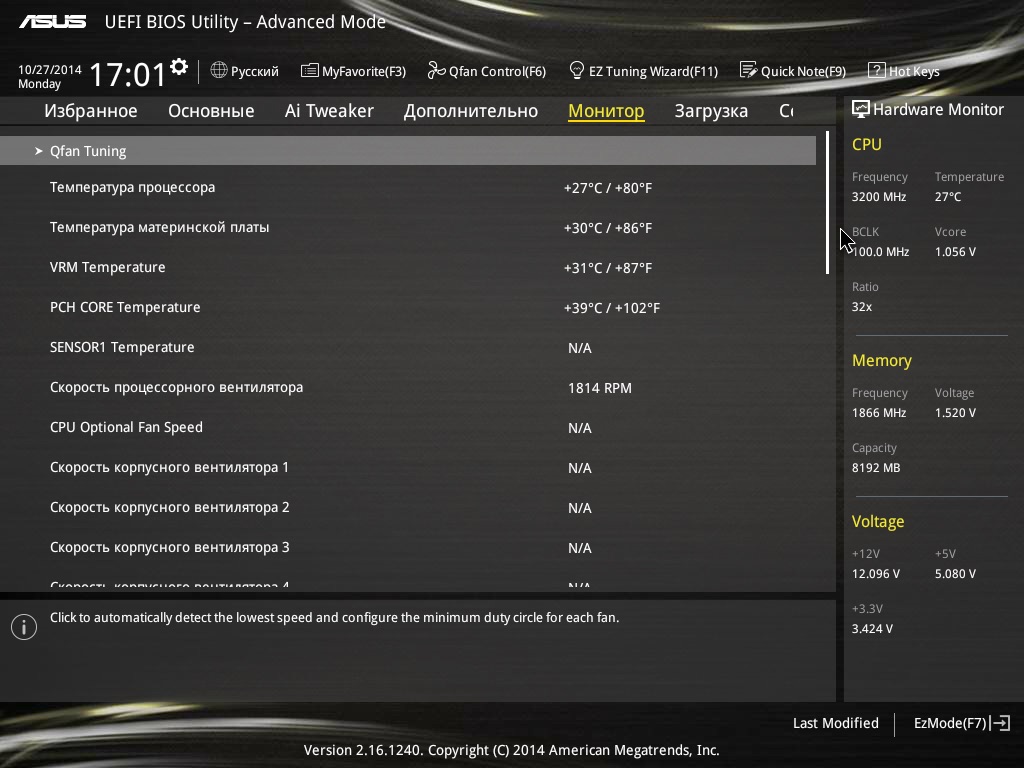
Task: Click the 17:01 clock
Action: [127, 74]
